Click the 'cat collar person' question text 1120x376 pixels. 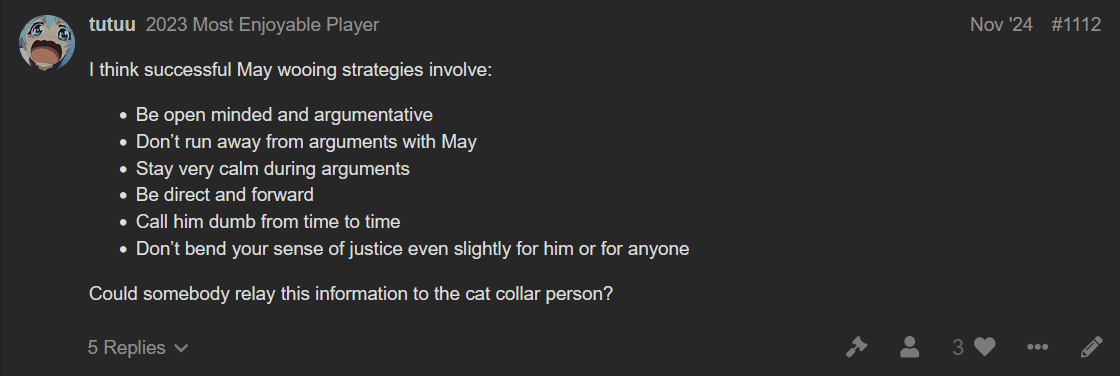351,295
